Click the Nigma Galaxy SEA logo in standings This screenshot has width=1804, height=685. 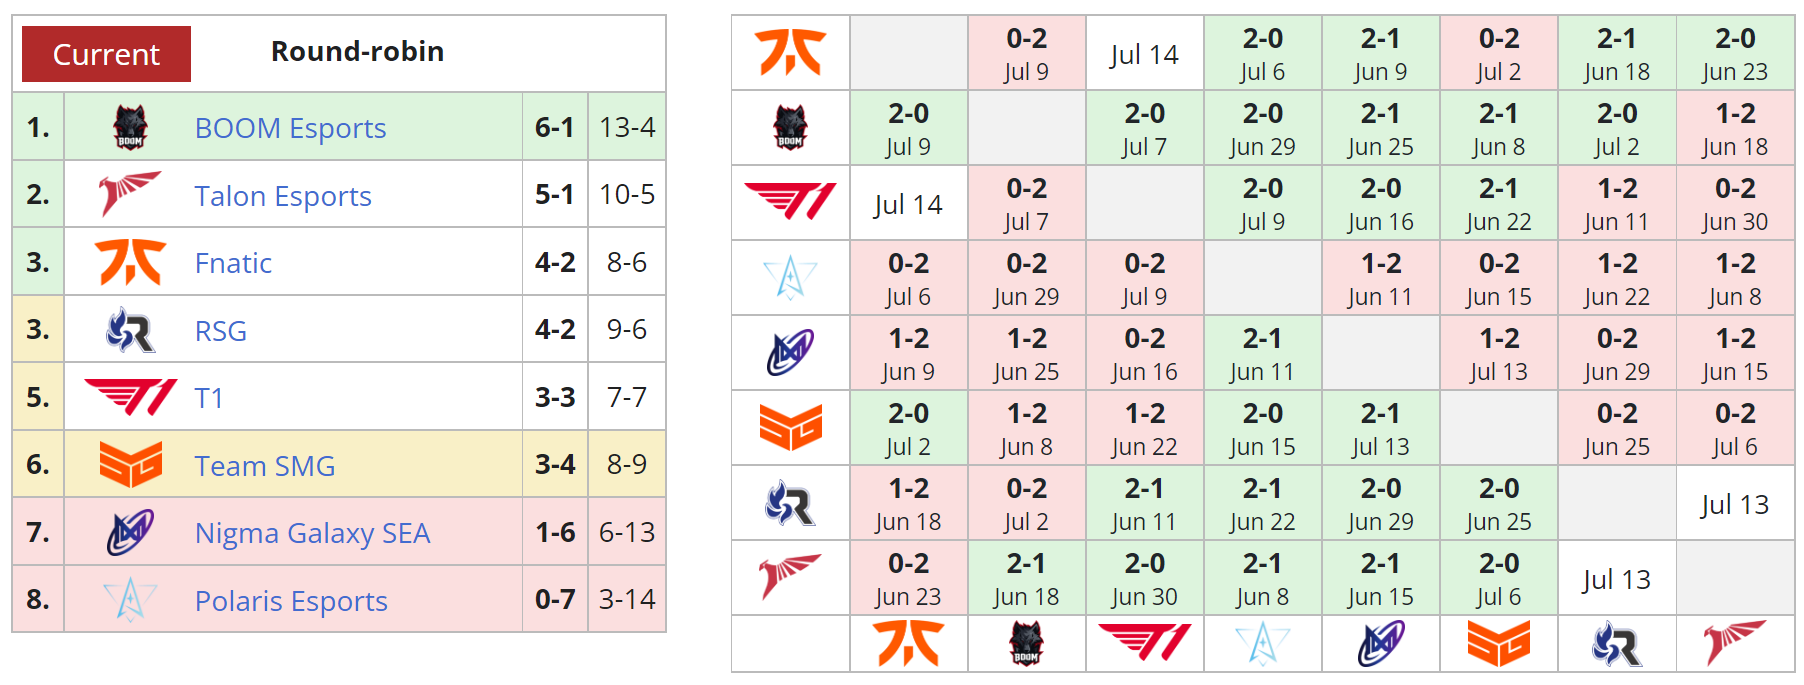point(130,532)
